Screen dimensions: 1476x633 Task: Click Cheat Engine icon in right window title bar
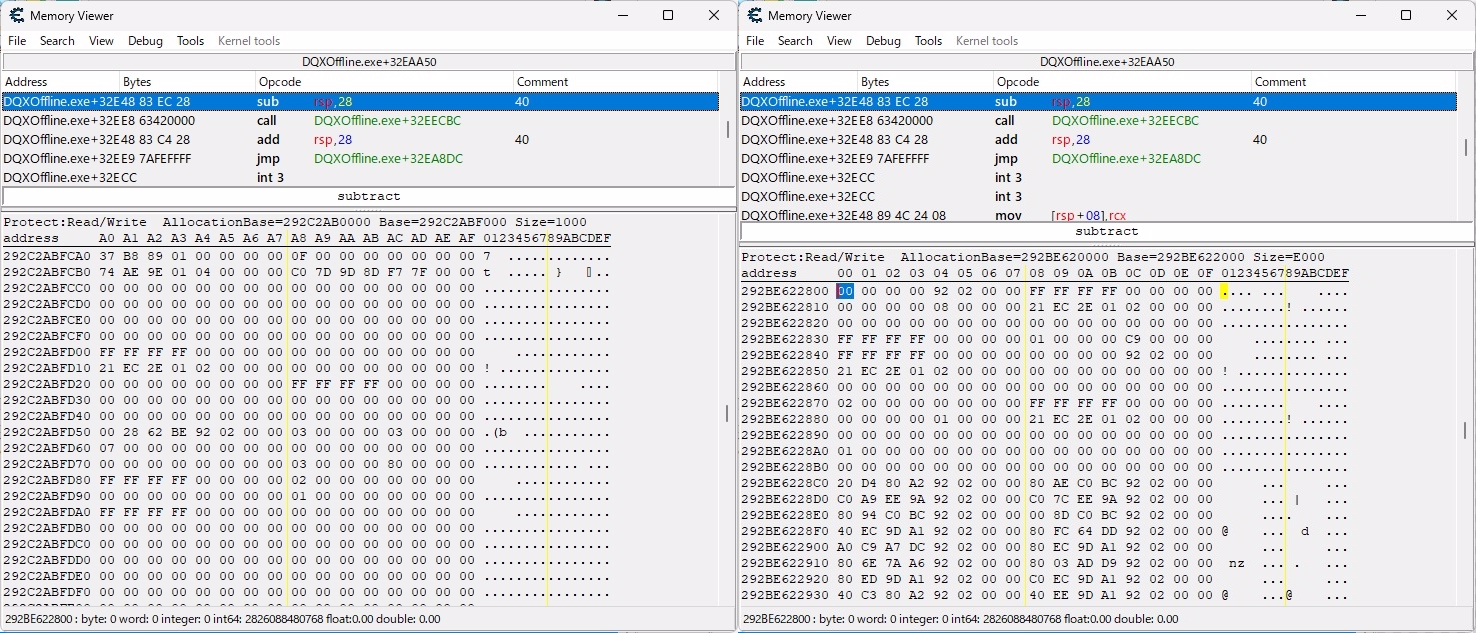point(753,16)
